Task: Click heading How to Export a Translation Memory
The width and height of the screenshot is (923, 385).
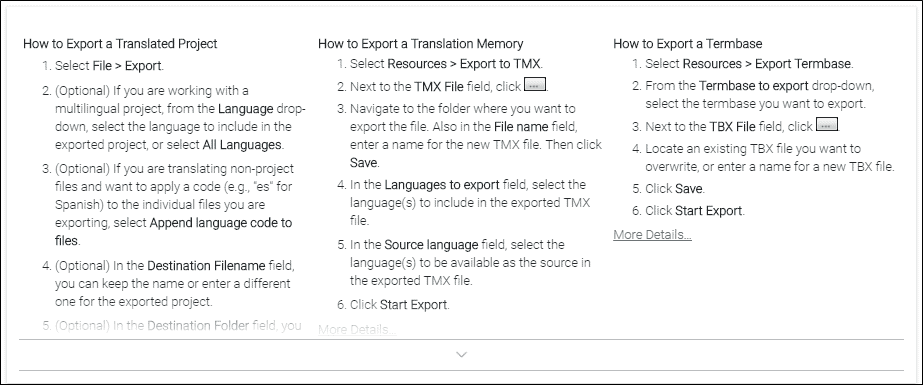Action: (x=420, y=44)
